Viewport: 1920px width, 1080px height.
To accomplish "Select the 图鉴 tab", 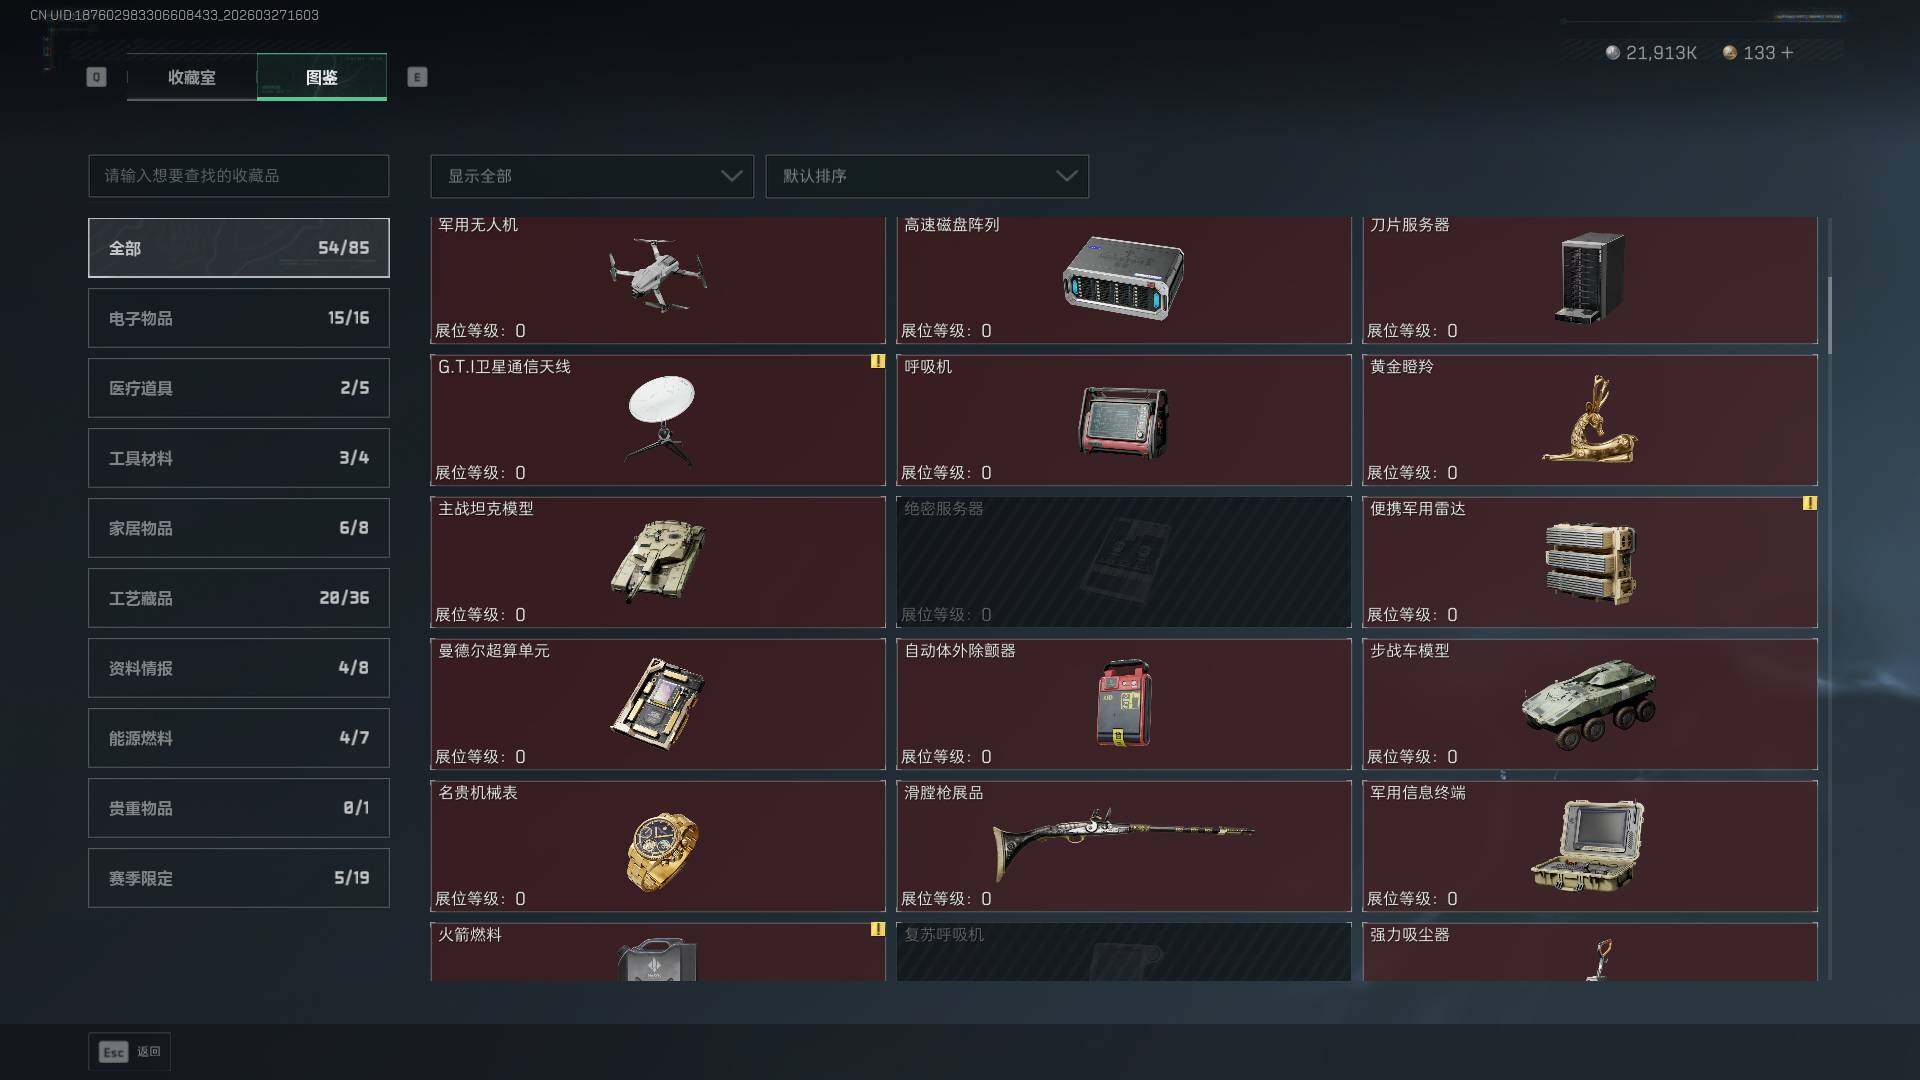I will coord(322,77).
